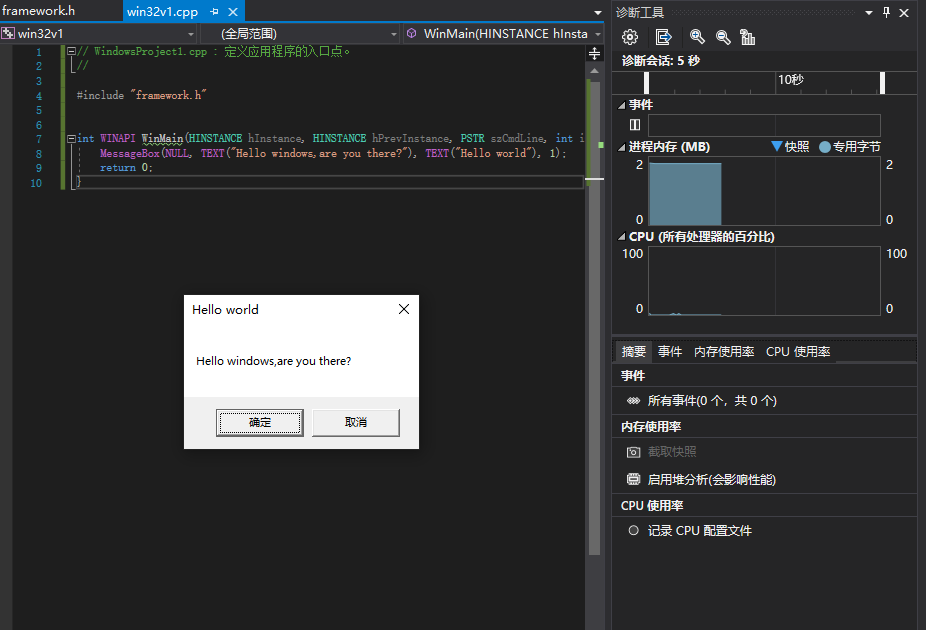Toggle the 快照 legend marker
Viewport: 926px width, 630px height.
click(x=777, y=146)
